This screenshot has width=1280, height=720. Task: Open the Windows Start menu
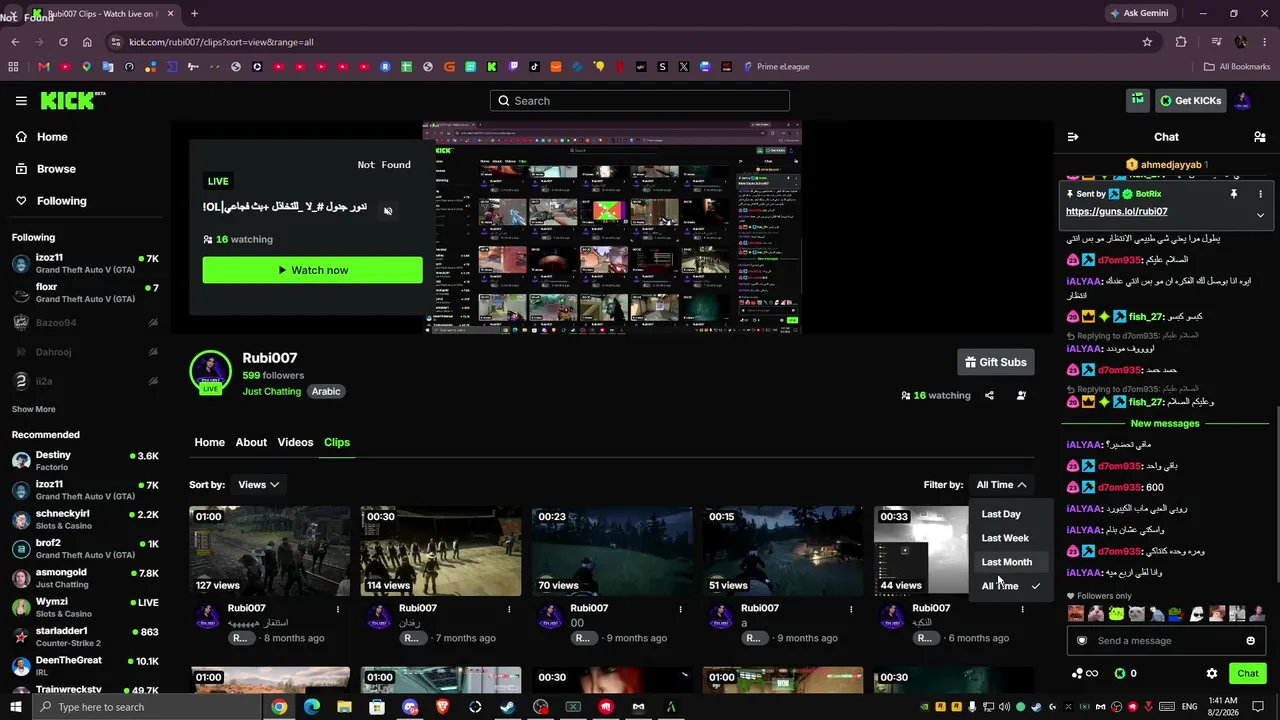coord(16,707)
